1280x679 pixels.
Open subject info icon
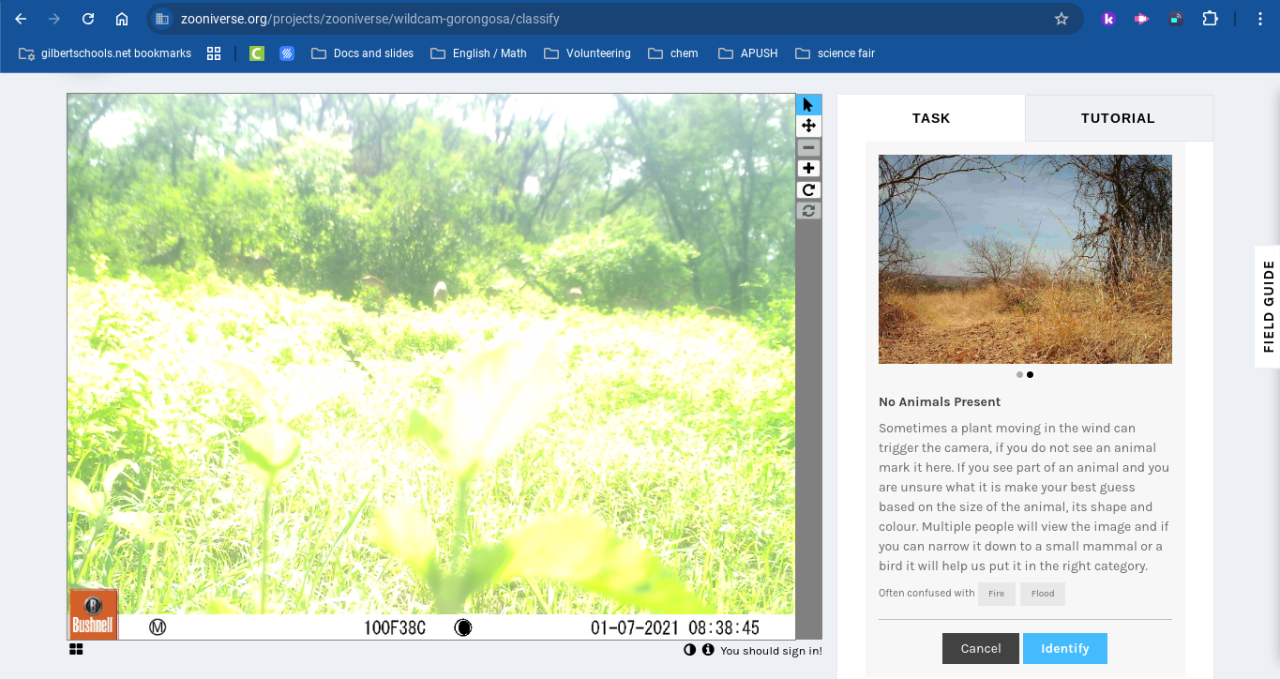point(708,650)
